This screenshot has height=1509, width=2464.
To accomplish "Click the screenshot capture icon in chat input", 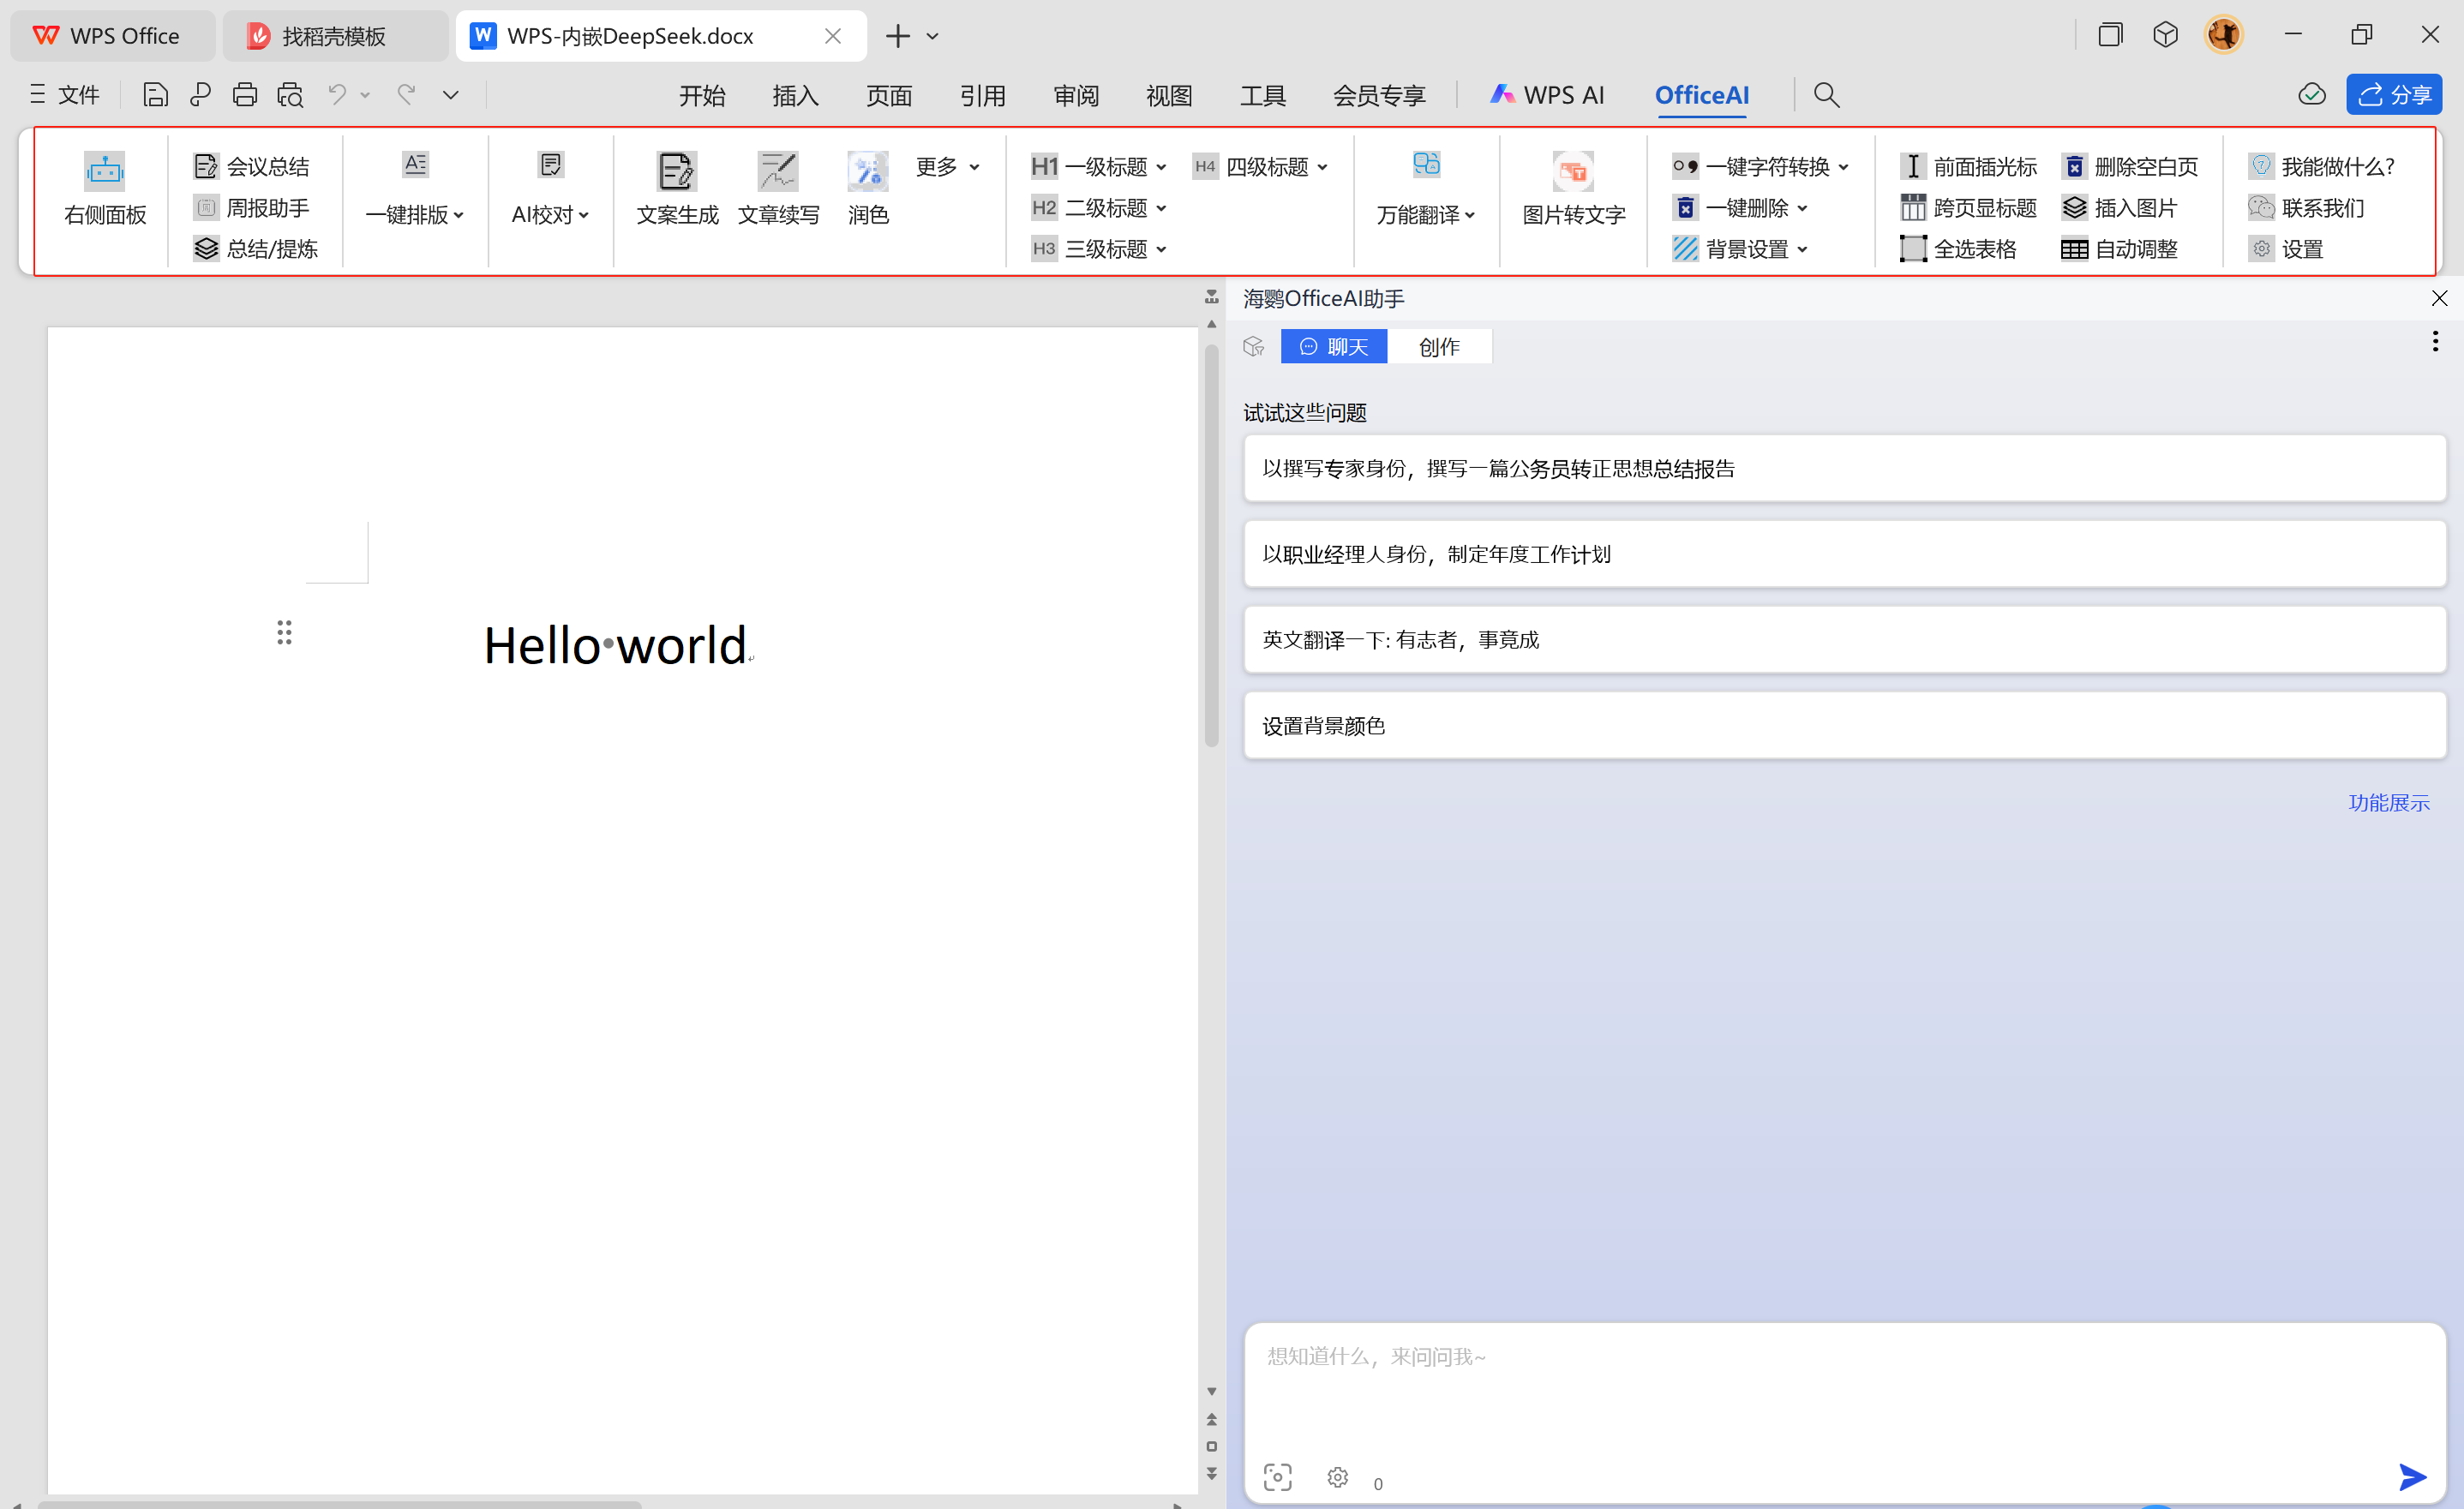I will point(1277,1477).
